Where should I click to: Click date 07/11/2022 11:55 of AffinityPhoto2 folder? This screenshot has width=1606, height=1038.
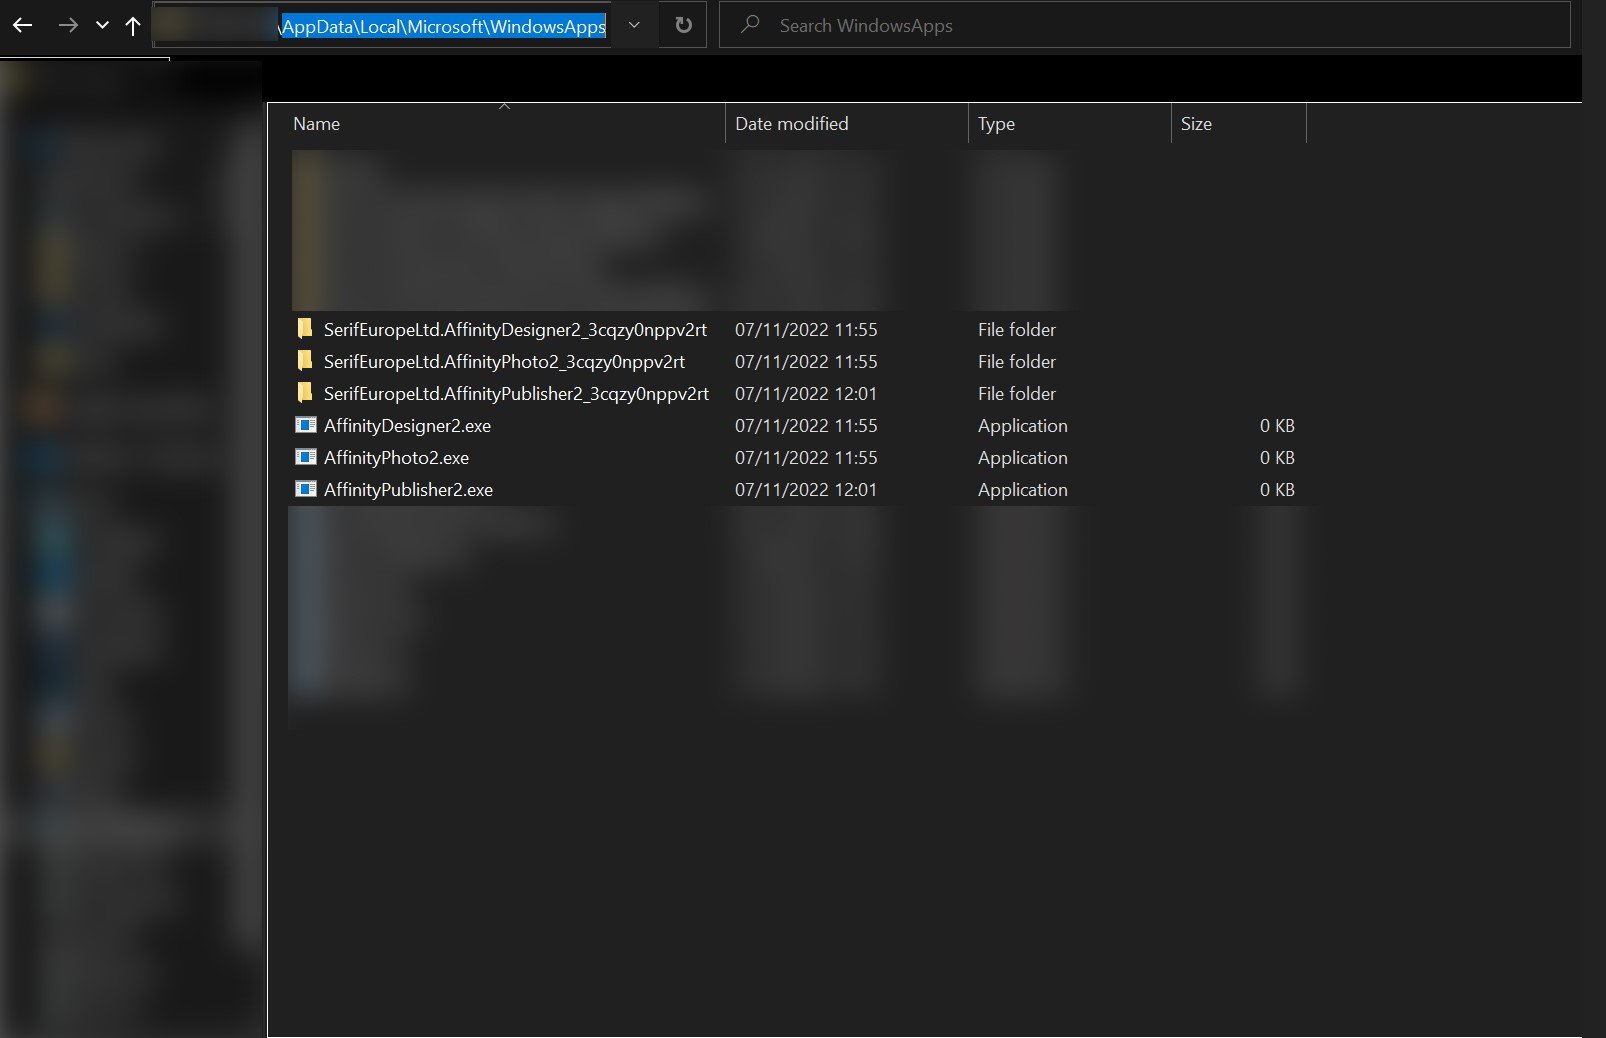(806, 361)
